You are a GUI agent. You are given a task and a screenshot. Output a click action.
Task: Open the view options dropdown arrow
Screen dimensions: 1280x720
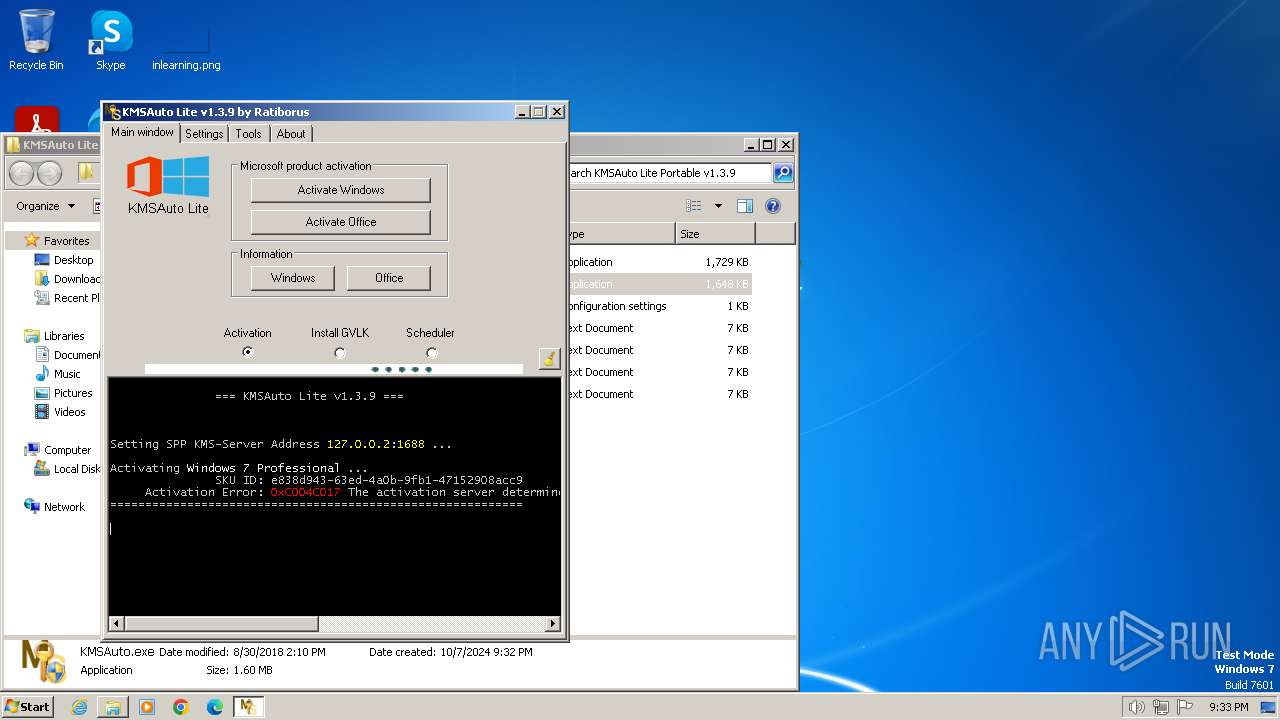(718, 206)
